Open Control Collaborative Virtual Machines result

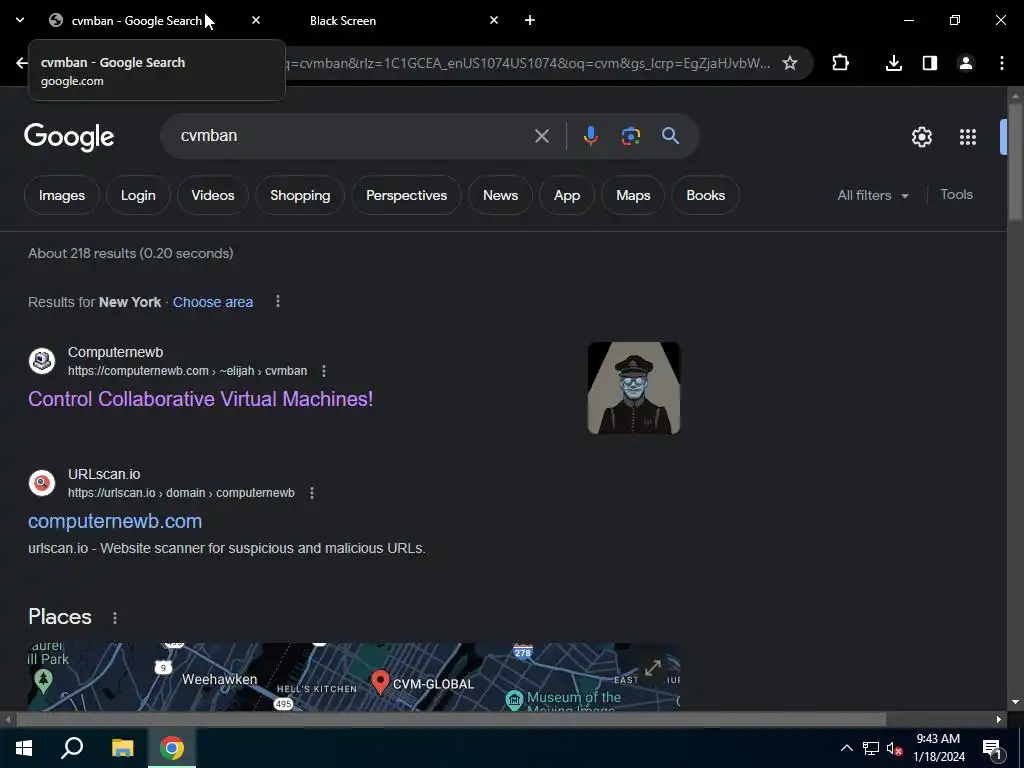coord(200,399)
